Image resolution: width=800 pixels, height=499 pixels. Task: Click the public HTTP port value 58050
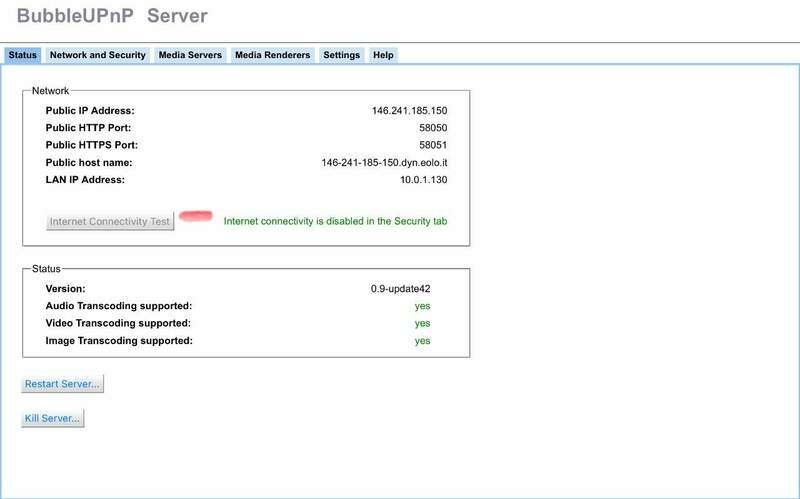(x=432, y=128)
